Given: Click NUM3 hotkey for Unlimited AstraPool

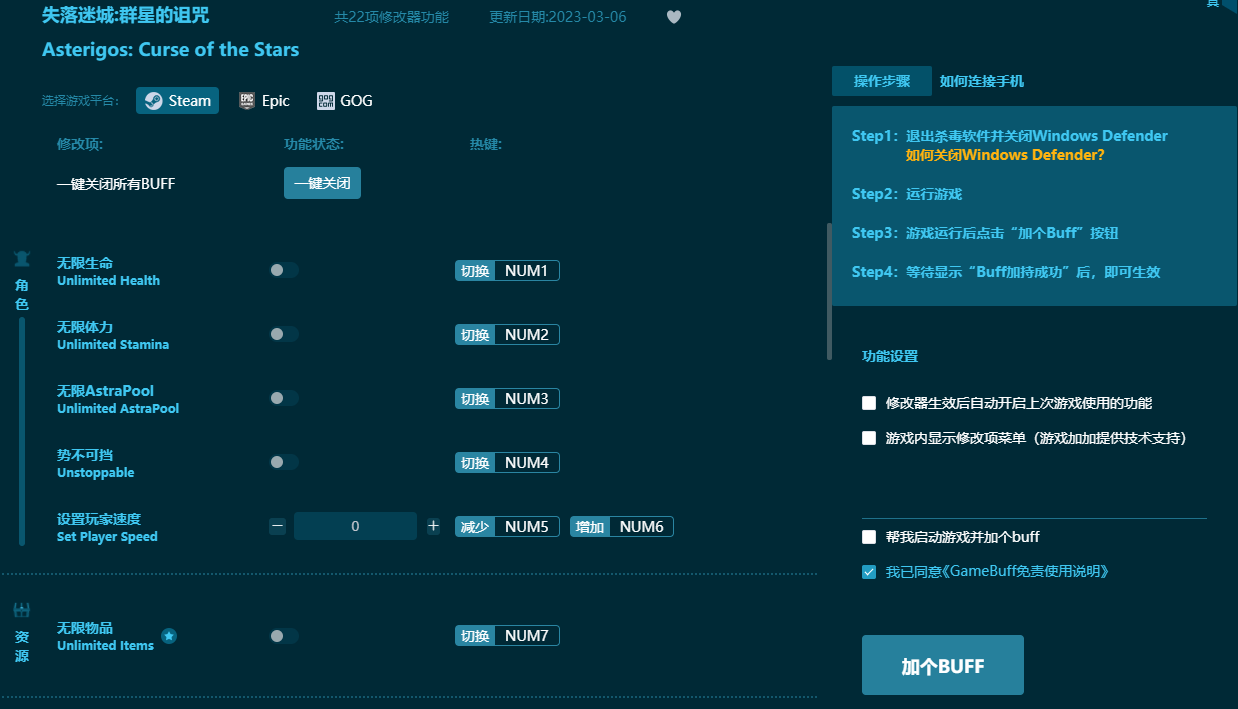Looking at the screenshot, I should coord(527,399).
